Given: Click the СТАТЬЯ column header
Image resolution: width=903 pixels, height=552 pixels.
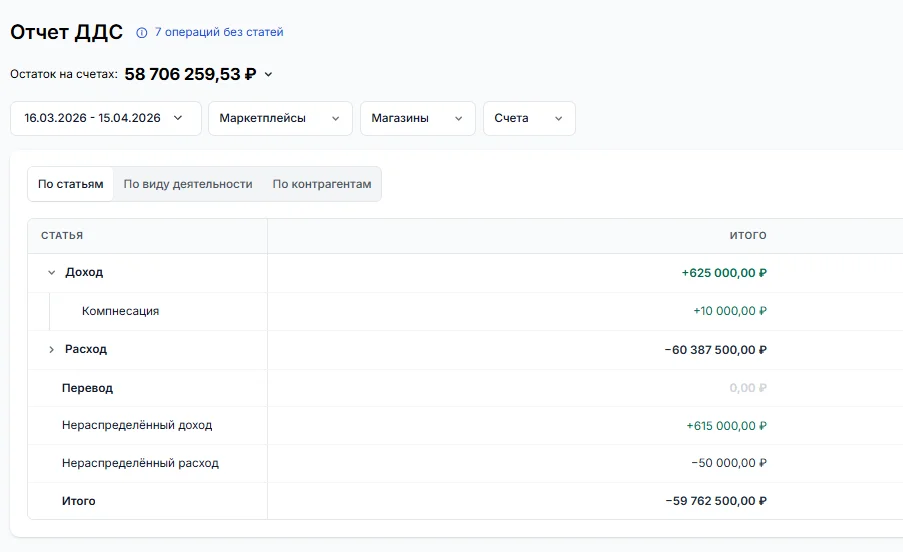Looking at the screenshot, I should pyautogui.click(x=62, y=235).
